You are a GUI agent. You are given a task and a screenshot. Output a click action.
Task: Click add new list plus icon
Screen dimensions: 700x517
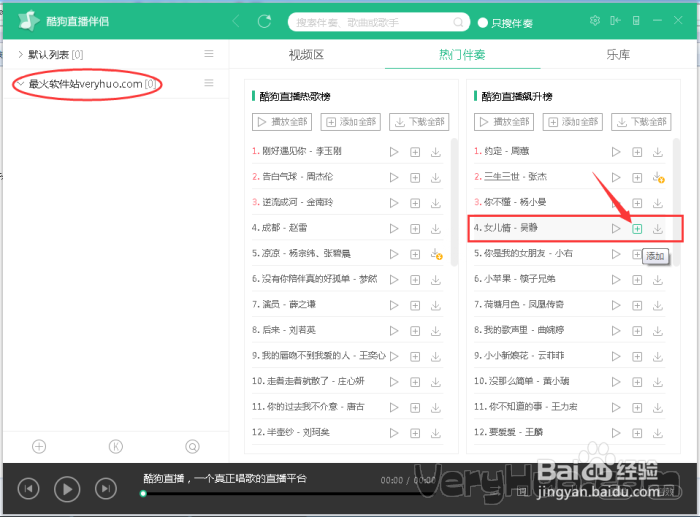click(x=39, y=446)
